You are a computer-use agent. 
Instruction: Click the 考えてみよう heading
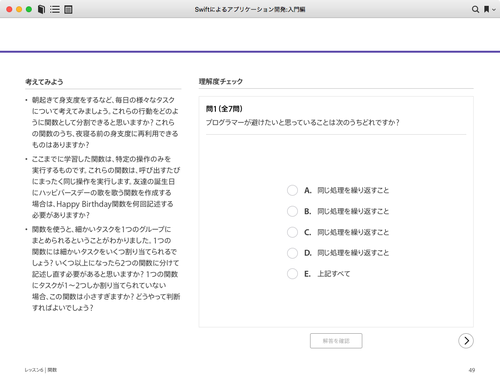tap(44, 82)
